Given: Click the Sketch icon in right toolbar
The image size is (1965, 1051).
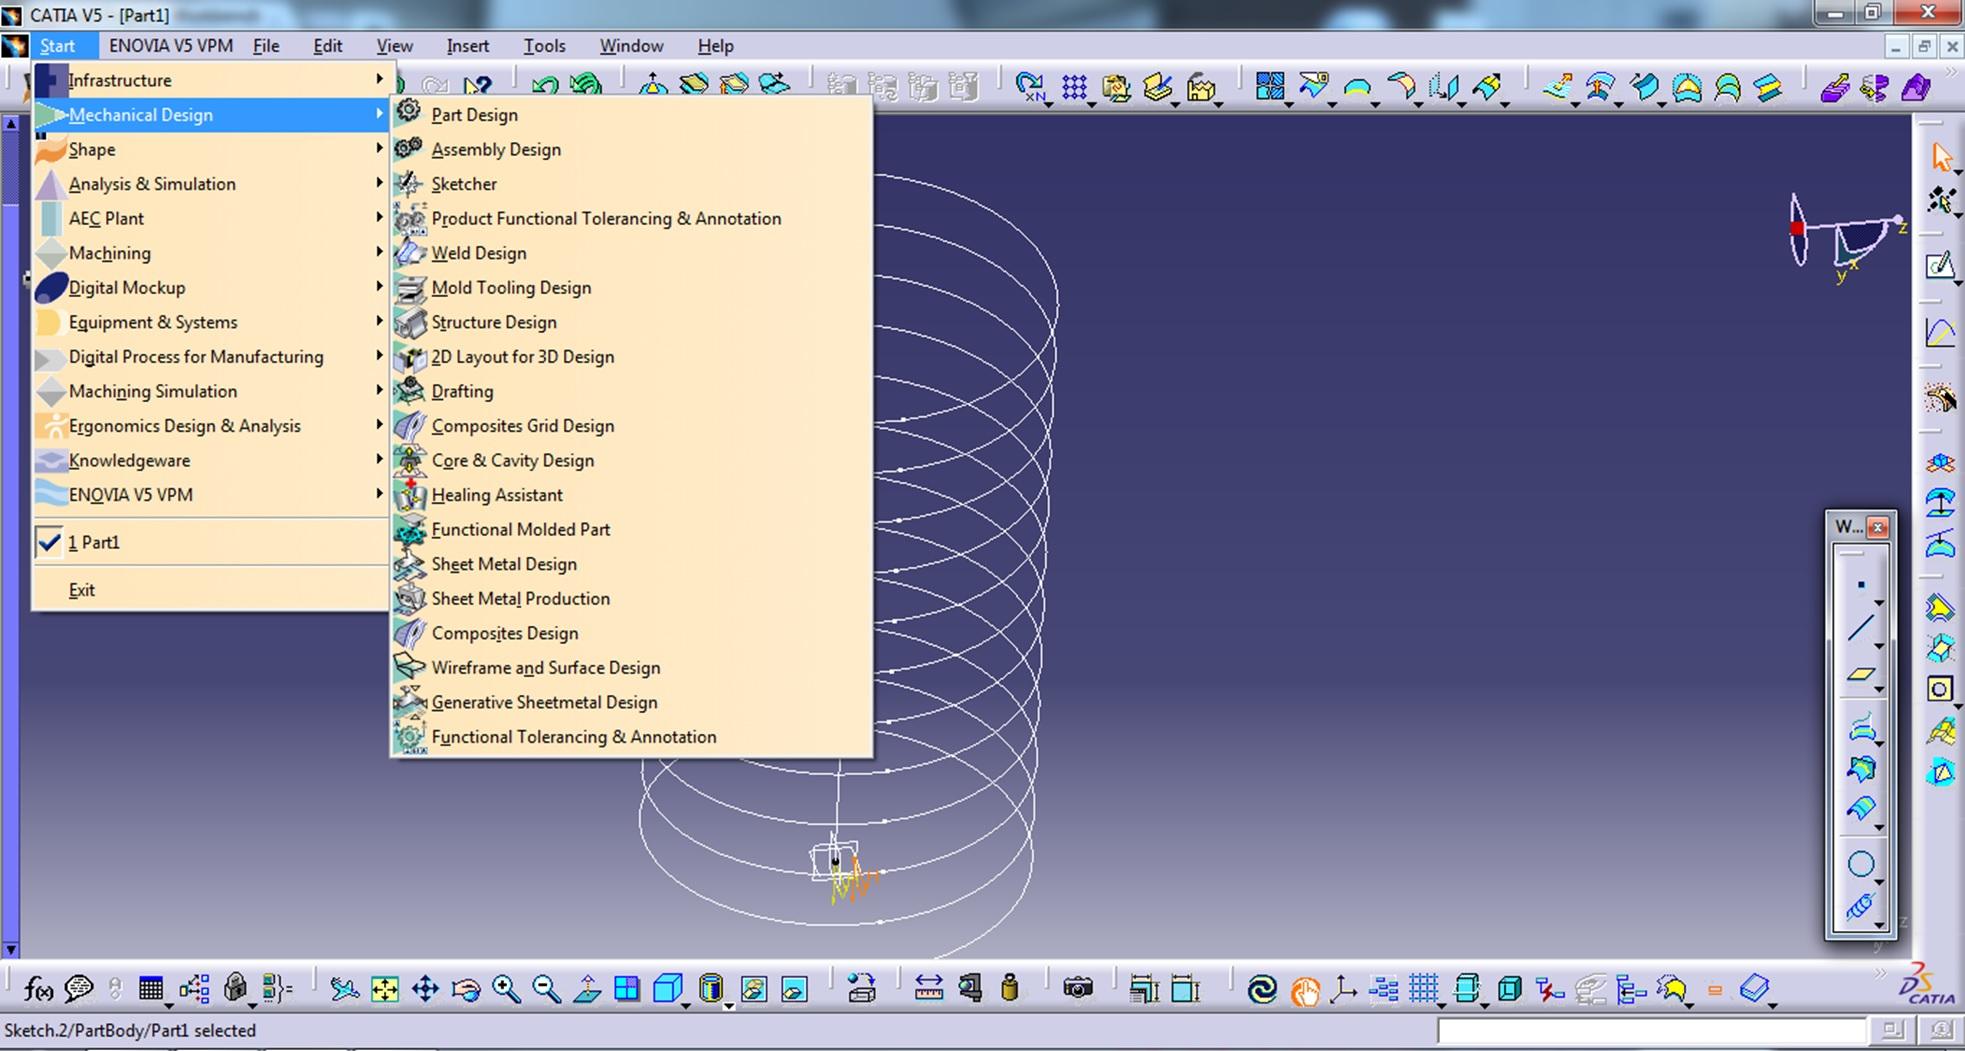Looking at the screenshot, I should (1940, 265).
